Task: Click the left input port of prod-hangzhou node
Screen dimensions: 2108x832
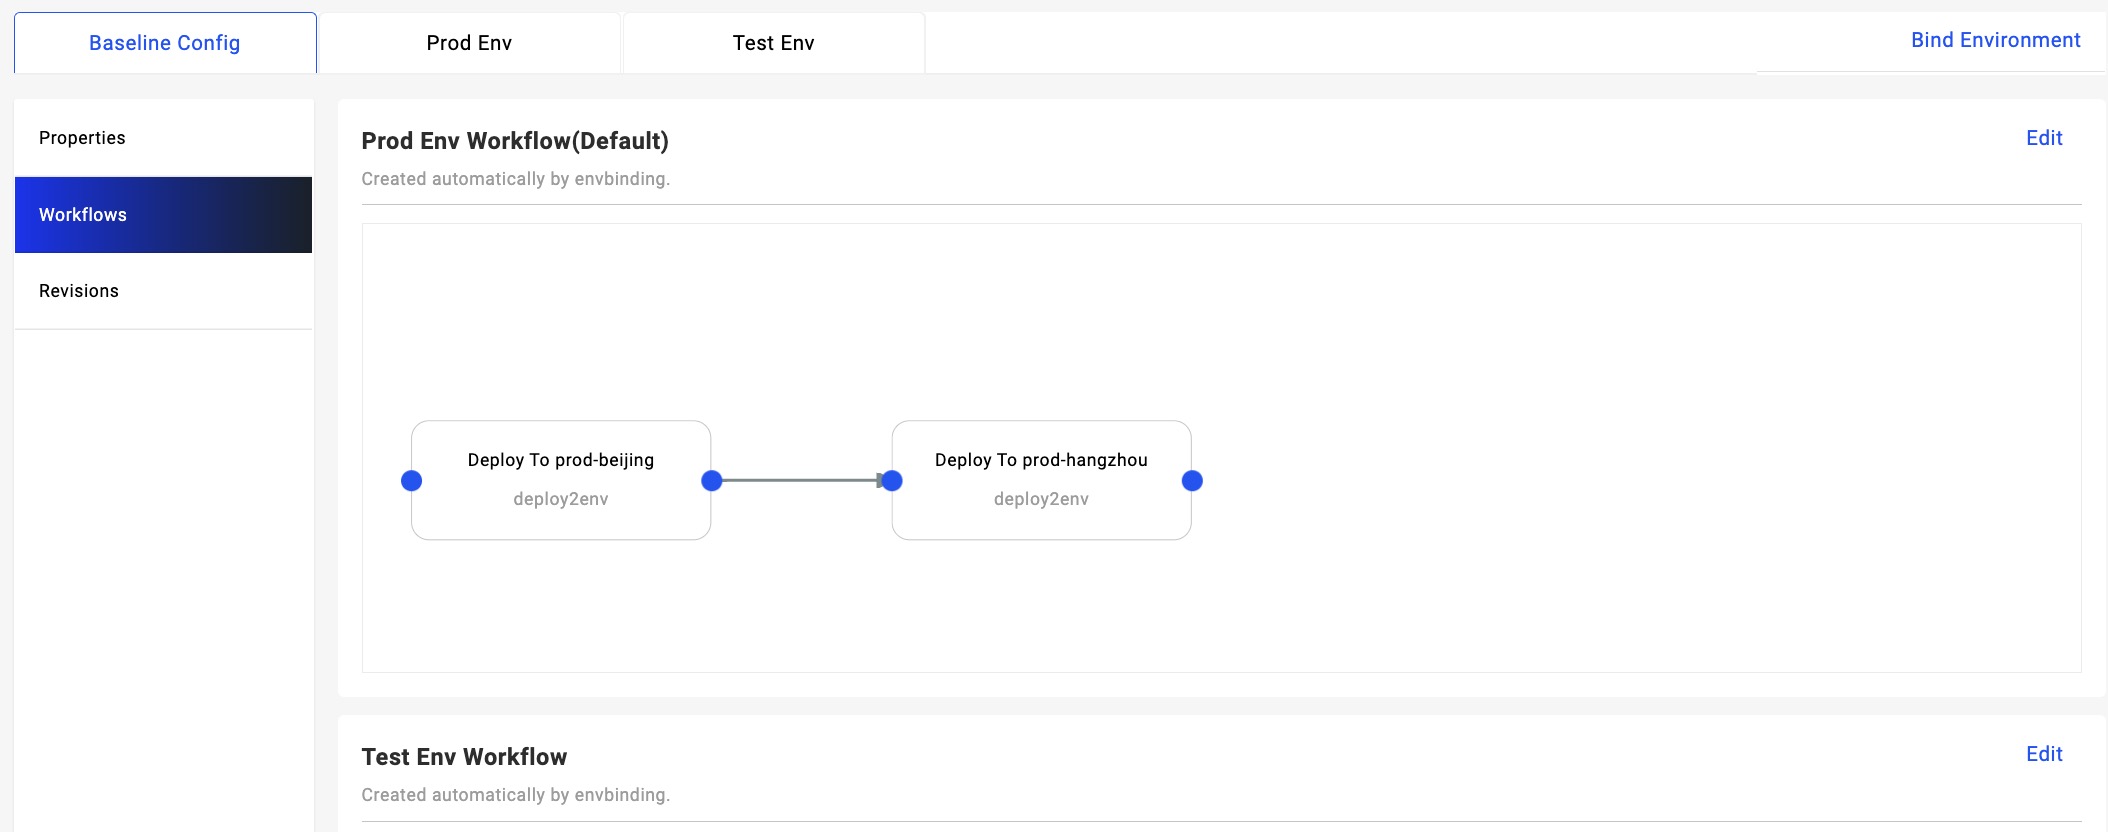Action: (x=892, y=481)
